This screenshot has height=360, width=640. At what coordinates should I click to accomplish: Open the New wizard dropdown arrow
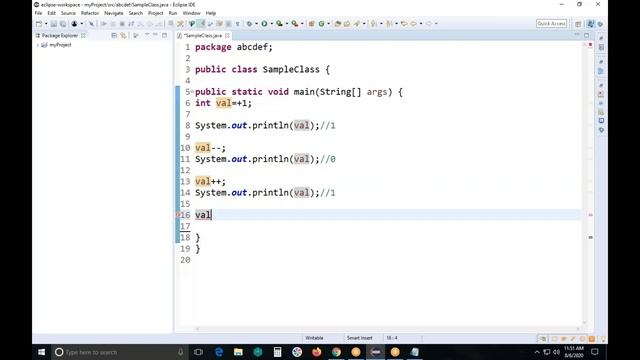tap(46, 24)
